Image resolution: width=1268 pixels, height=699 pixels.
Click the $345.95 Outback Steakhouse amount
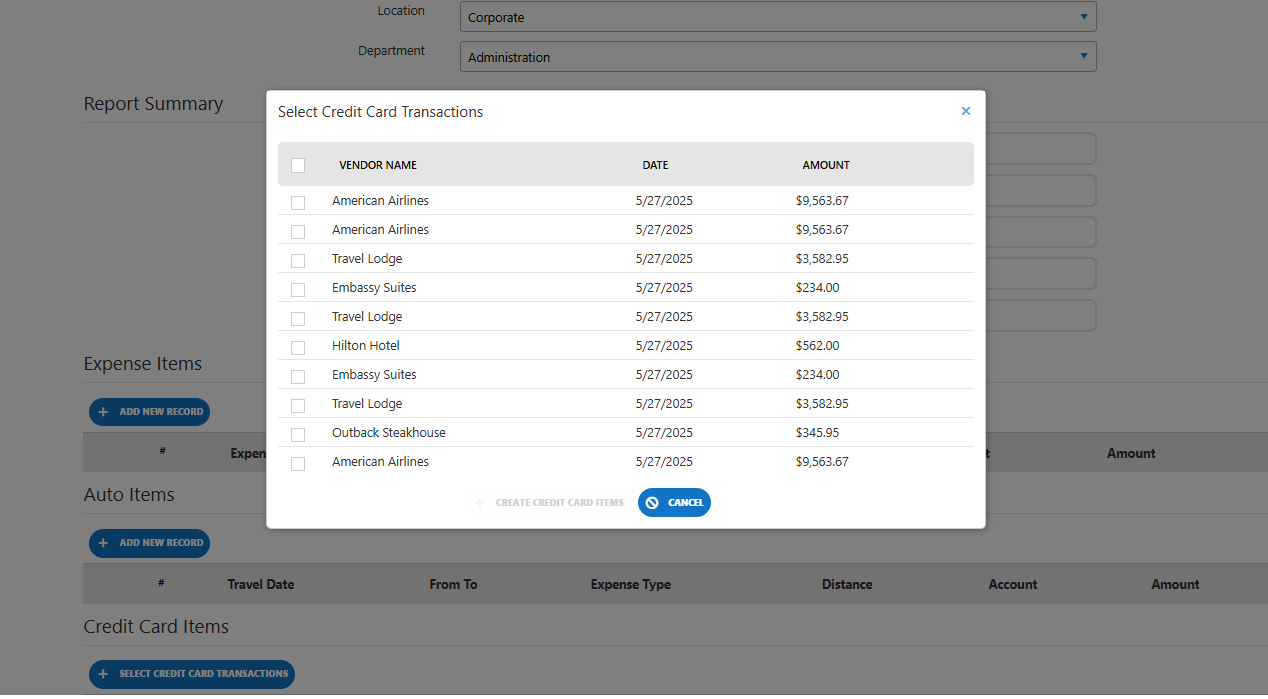point(817,433)
